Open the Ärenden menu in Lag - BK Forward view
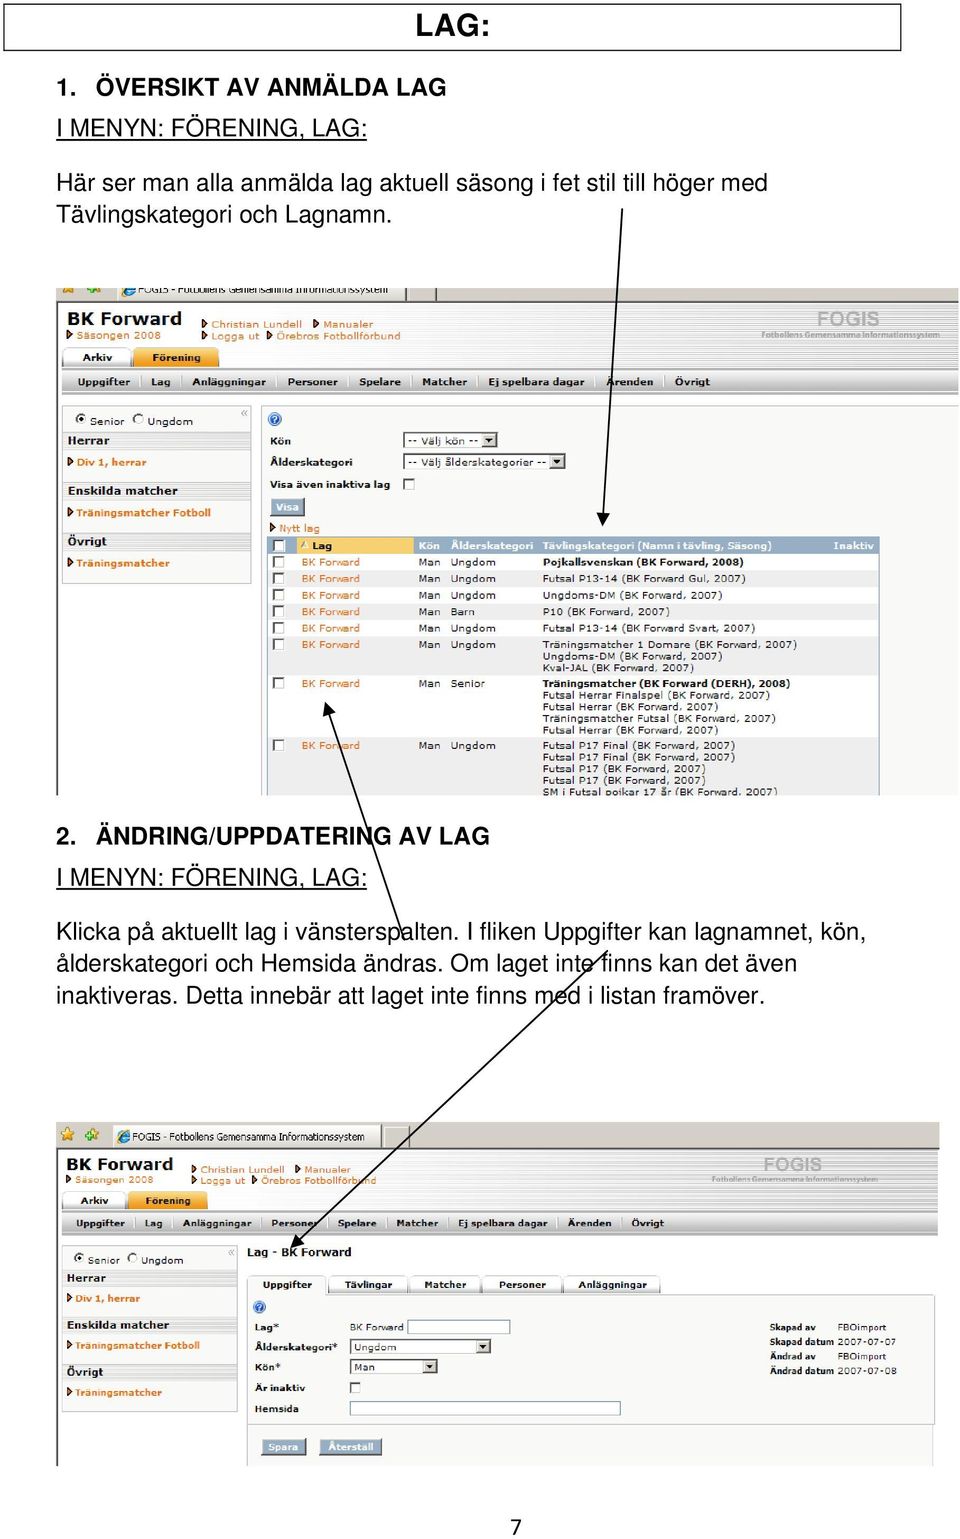 coord(589,1222)
